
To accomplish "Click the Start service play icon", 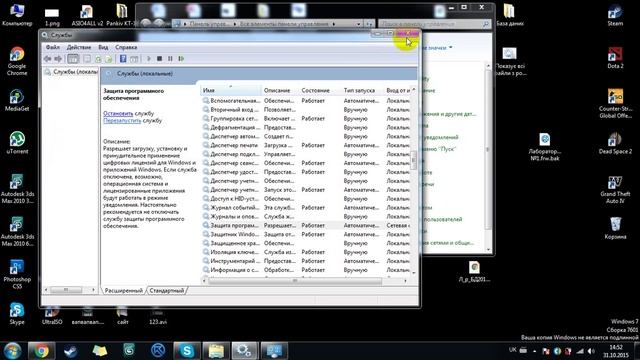I will pyautogui.click(x=149, y=59).
